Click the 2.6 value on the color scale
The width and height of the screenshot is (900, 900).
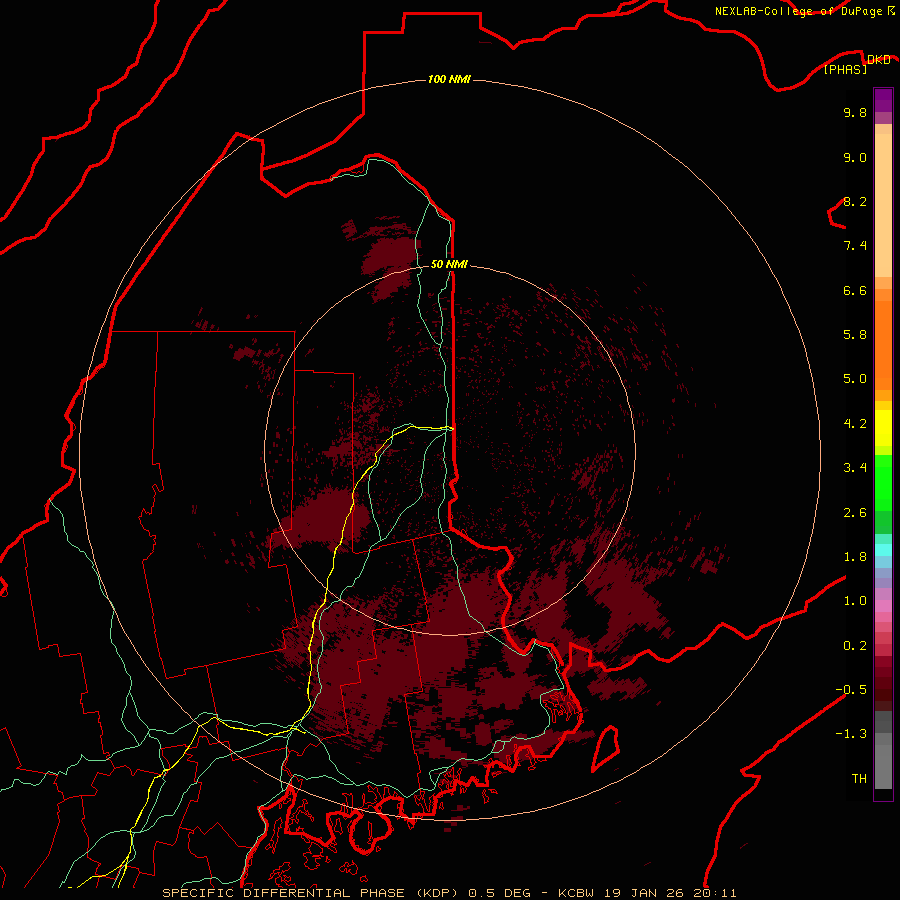click(855, 513)
